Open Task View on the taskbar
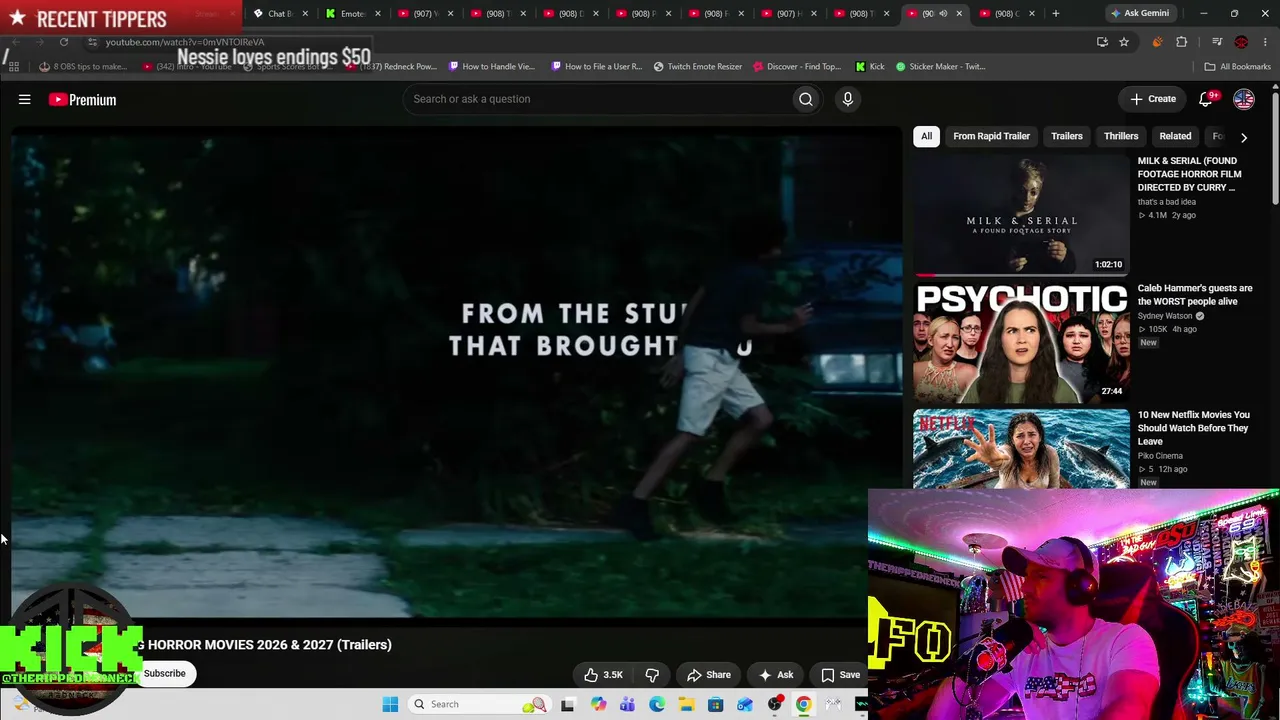Screen dimensions: 1280x720 tap(568, 704)
